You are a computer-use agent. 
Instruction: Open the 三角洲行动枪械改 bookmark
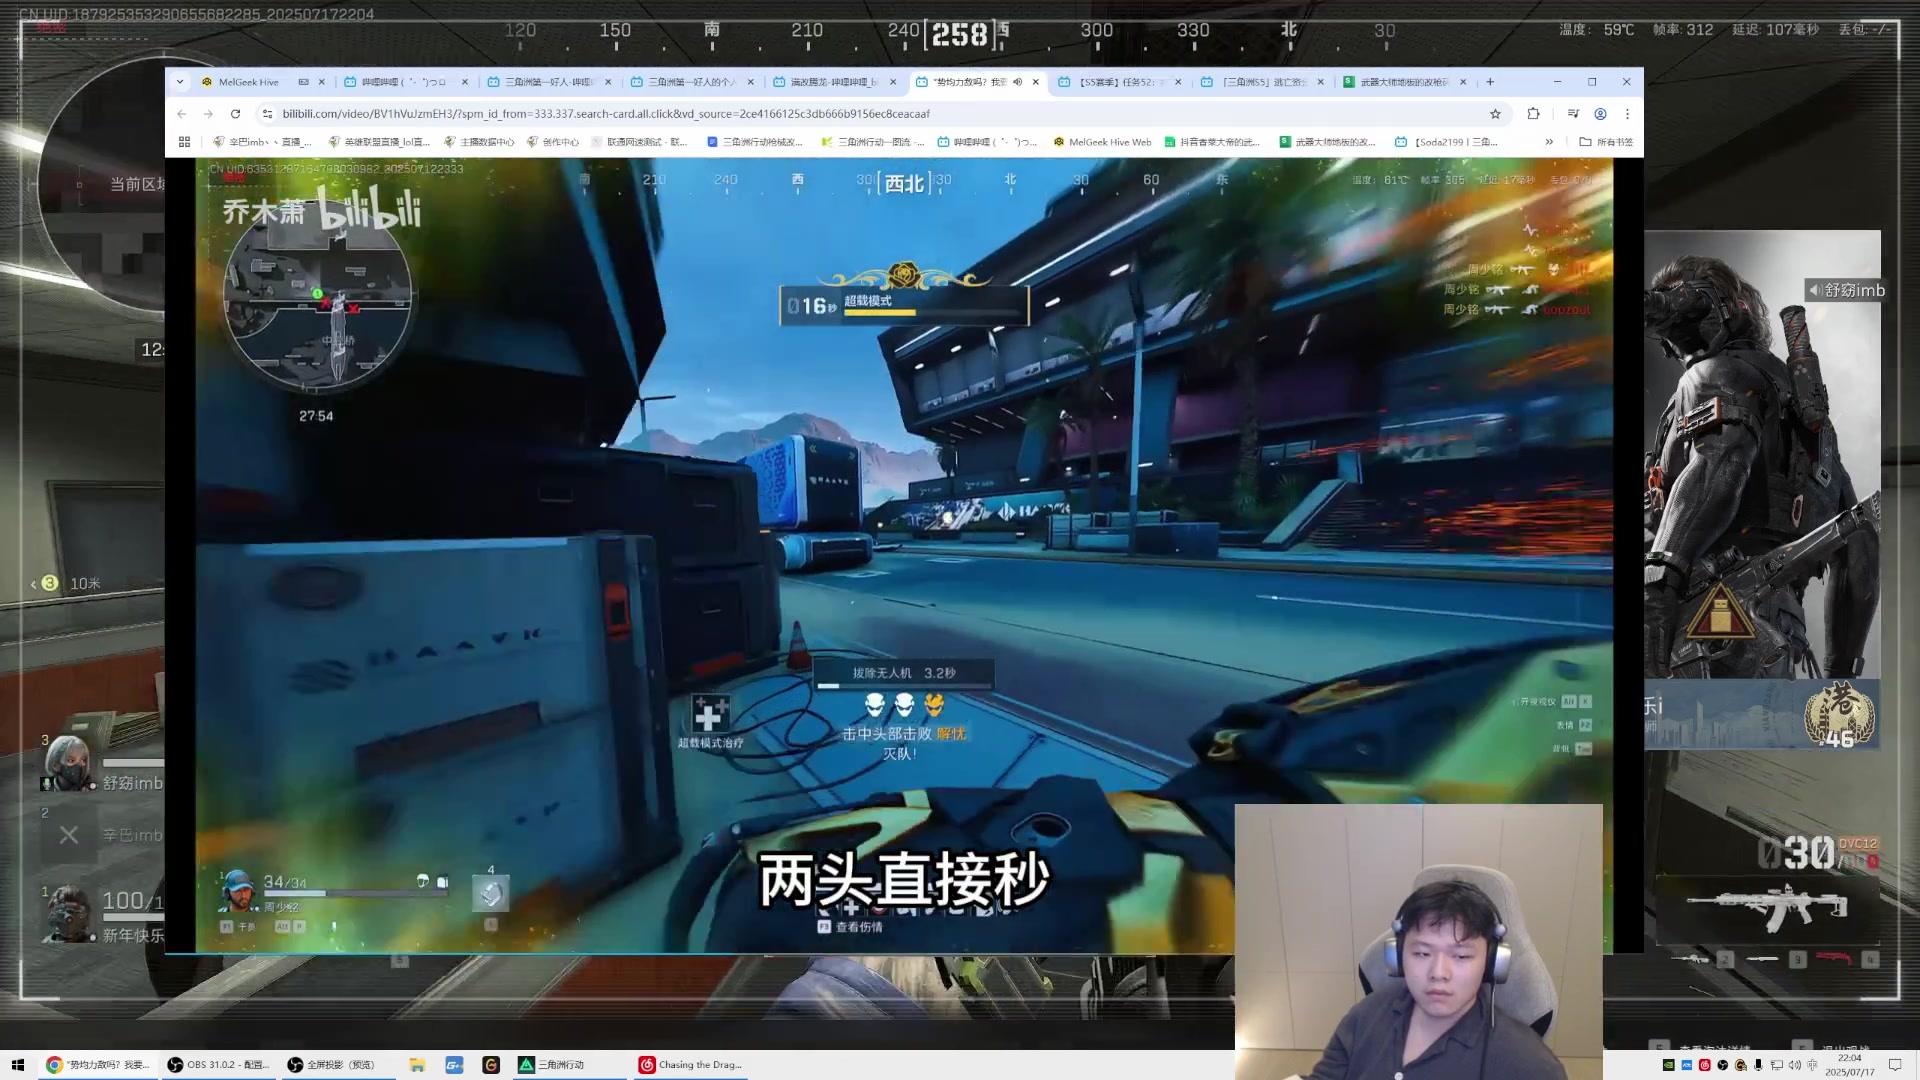755,142
